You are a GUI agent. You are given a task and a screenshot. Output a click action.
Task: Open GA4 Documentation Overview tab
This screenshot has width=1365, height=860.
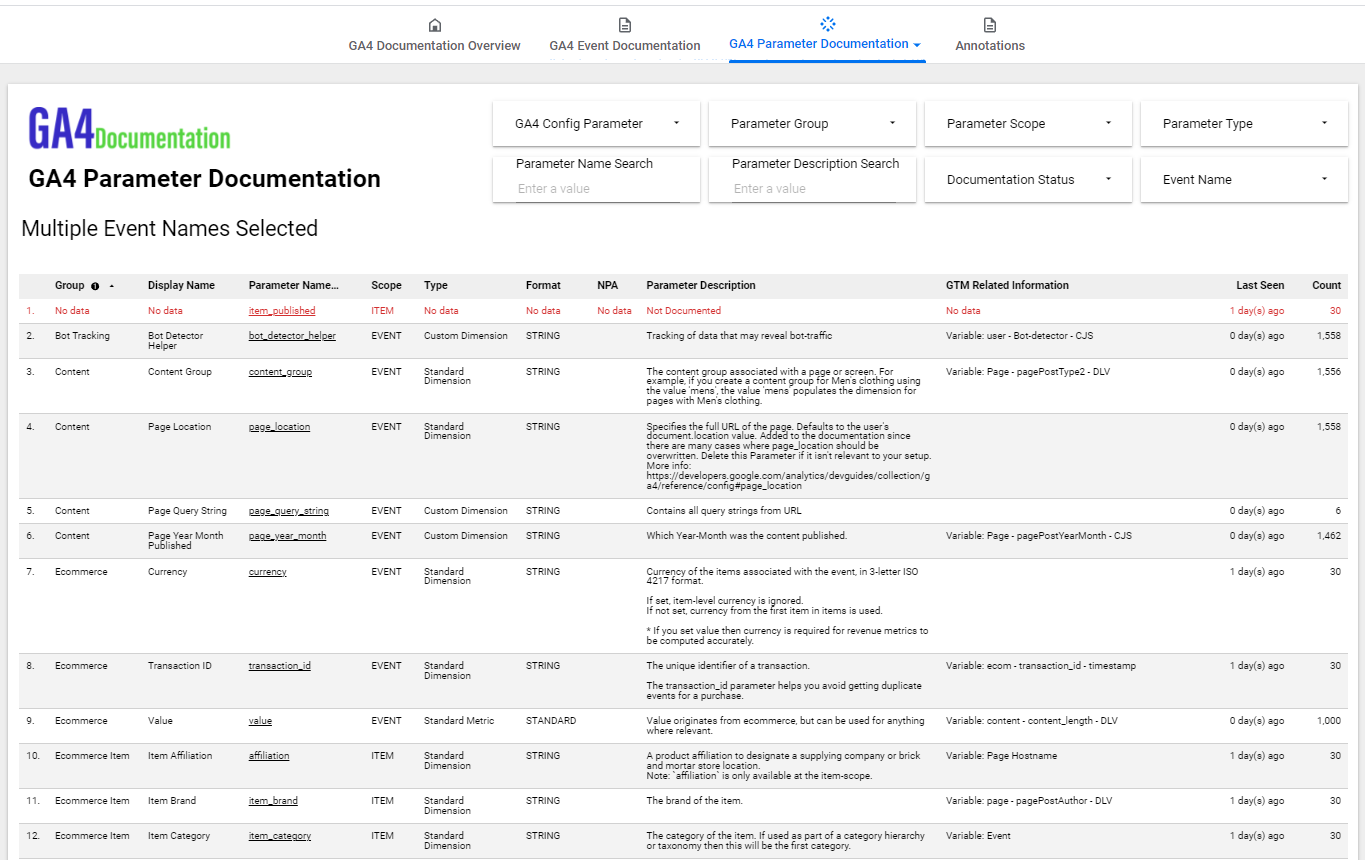(434, 46)
